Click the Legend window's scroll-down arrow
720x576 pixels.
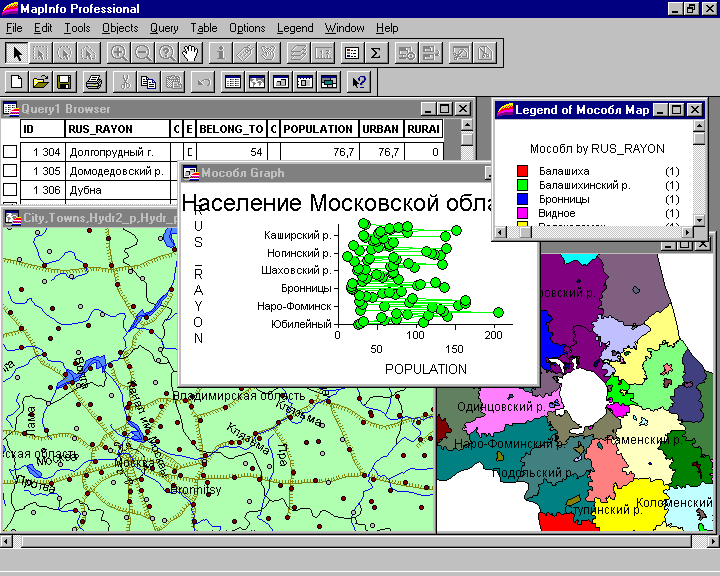699,220
